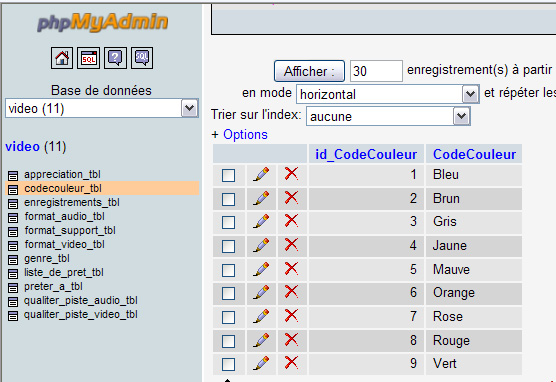This screenshot has height=382, width=556.
Task: Open table genre_tbl
Action: tap(47, 258)
